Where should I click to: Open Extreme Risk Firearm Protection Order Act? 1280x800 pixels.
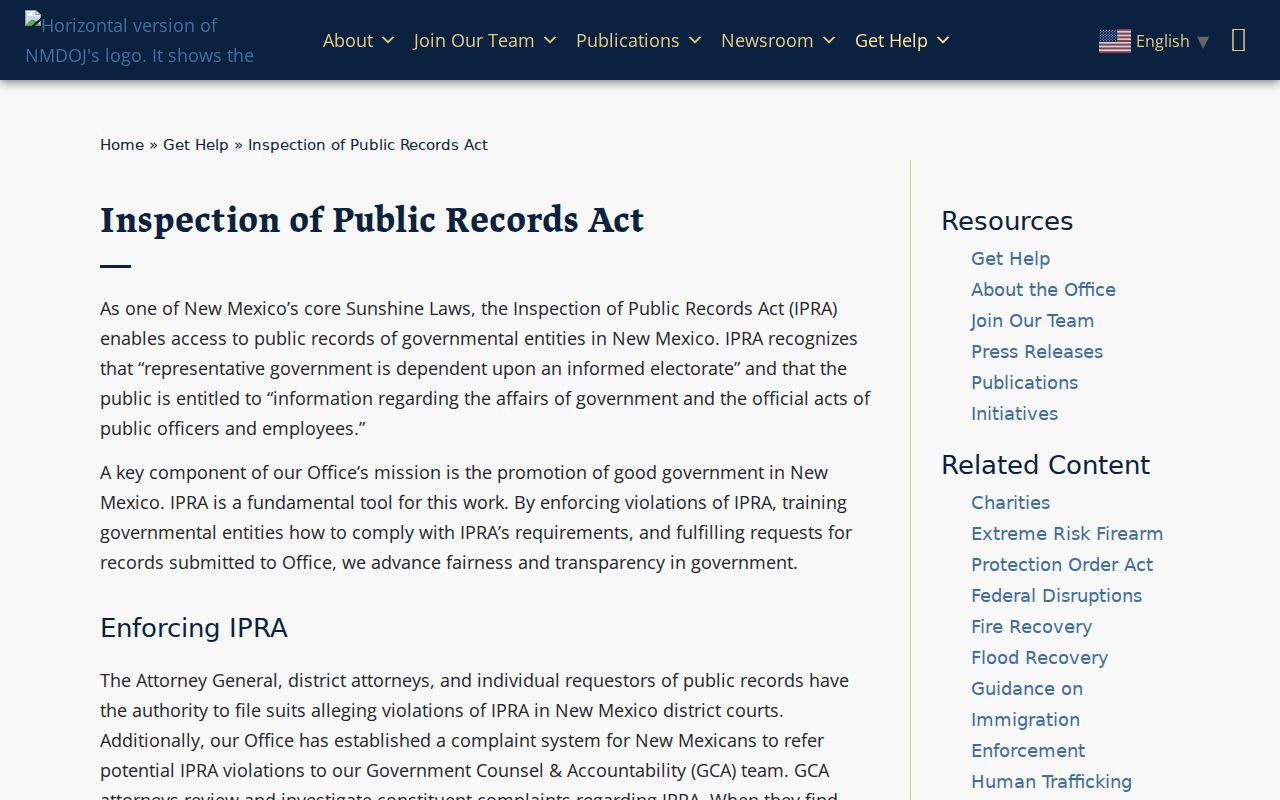click(x=1067, y=549)
